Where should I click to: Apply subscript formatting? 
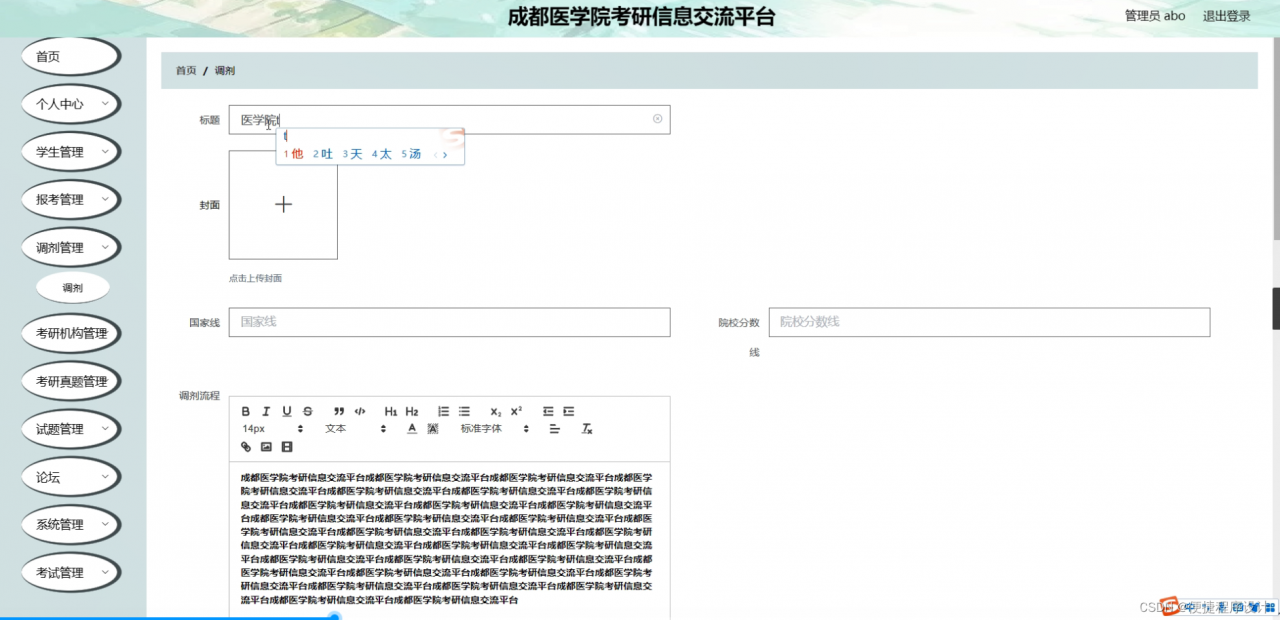tap(496, 411)
